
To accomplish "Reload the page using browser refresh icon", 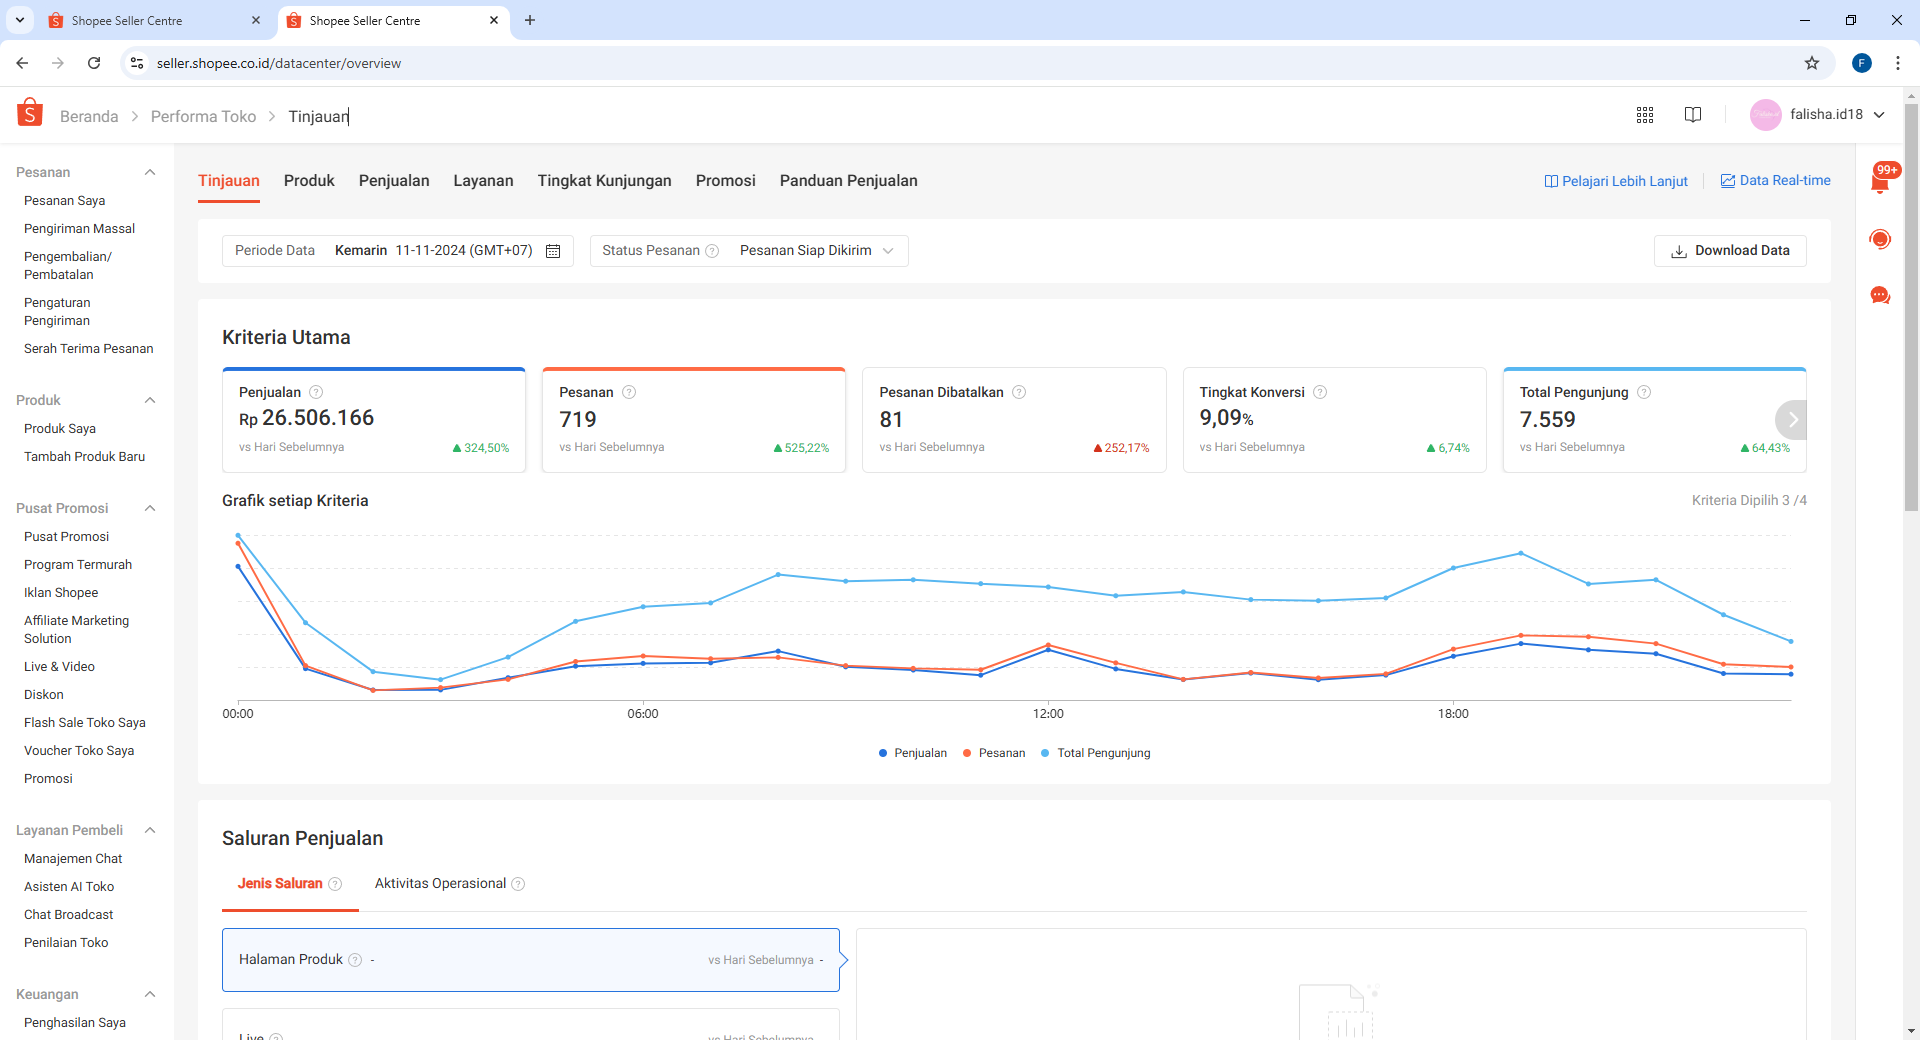I will click(94, 63).
